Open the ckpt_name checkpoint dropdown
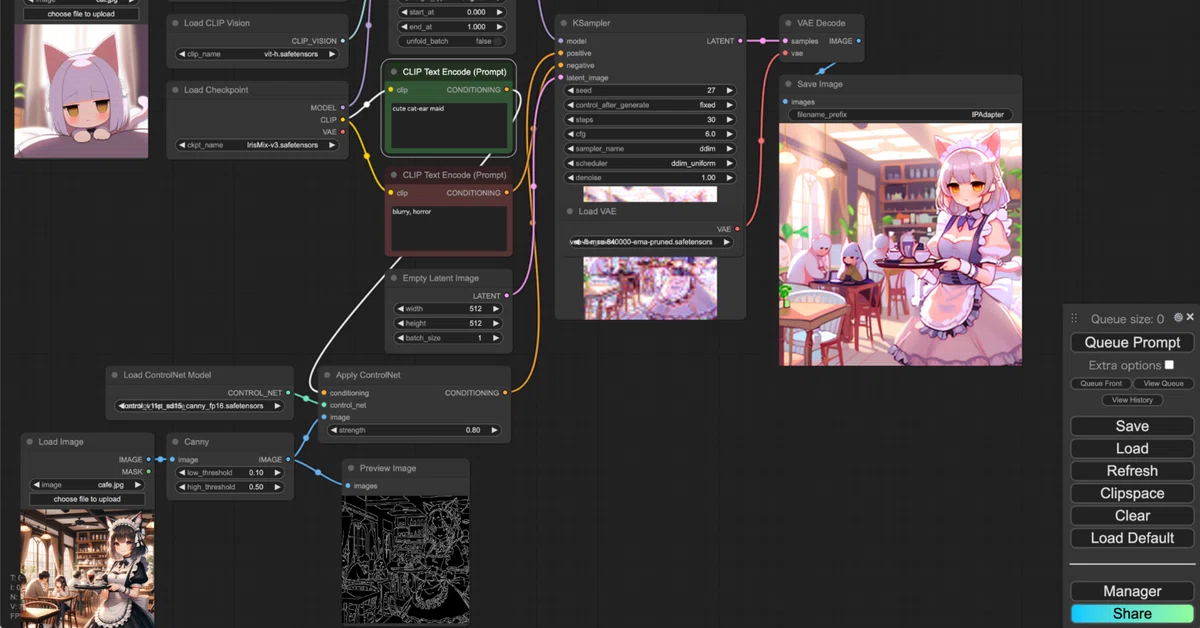The image size is (1200, 628). [258, 145]
